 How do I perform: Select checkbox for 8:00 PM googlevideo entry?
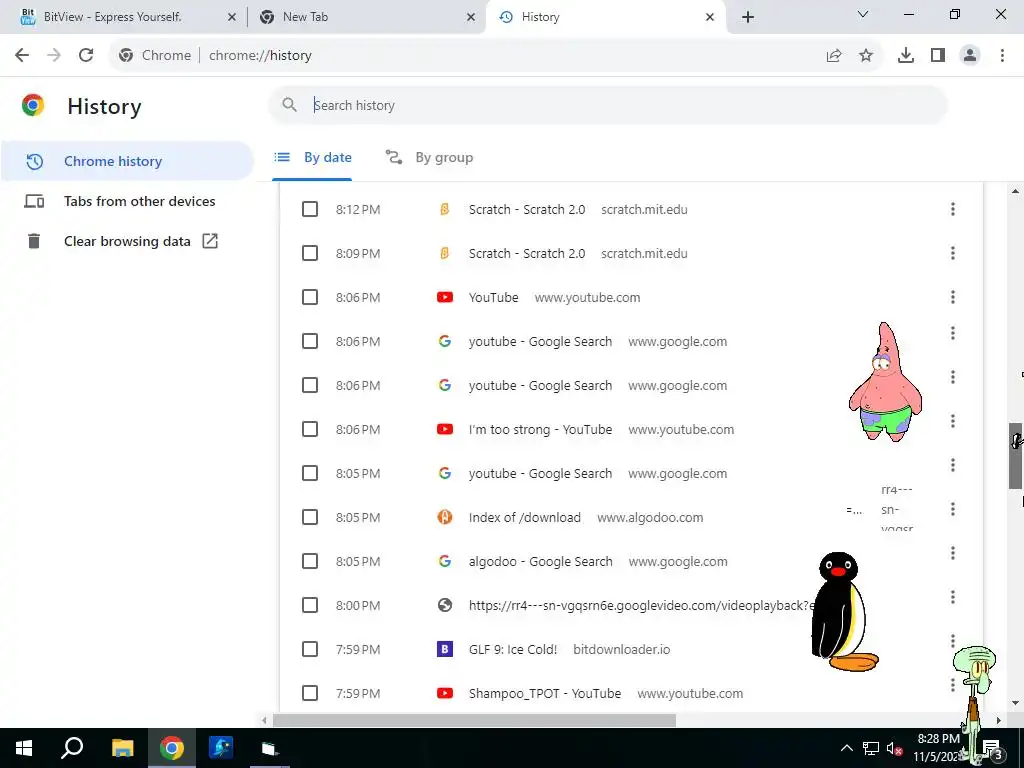pyautogui.click(x=310, y=605)
